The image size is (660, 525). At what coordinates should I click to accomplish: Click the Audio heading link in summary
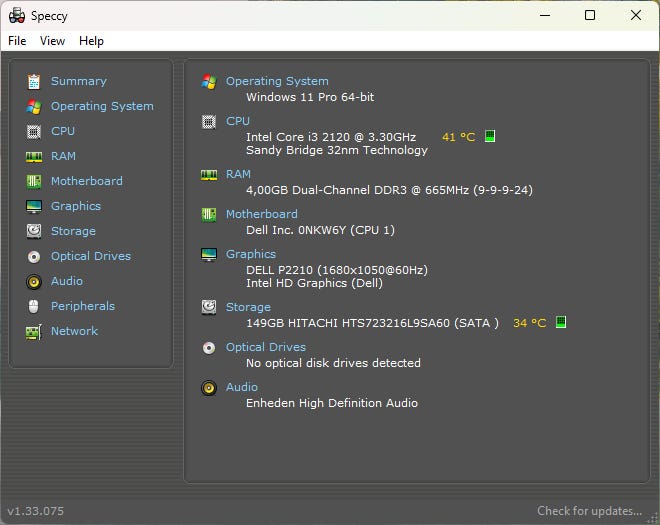pyautogui.click(x=242, y=387)
